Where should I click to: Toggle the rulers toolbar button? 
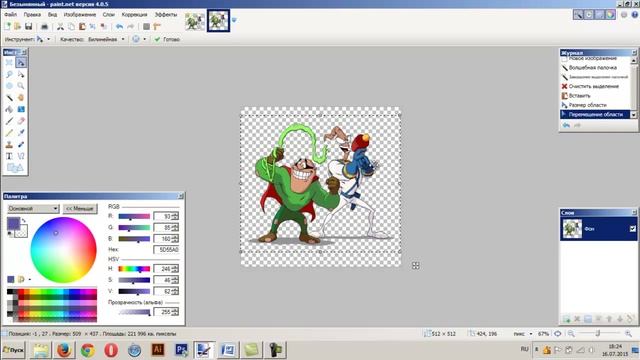(157, 27)
